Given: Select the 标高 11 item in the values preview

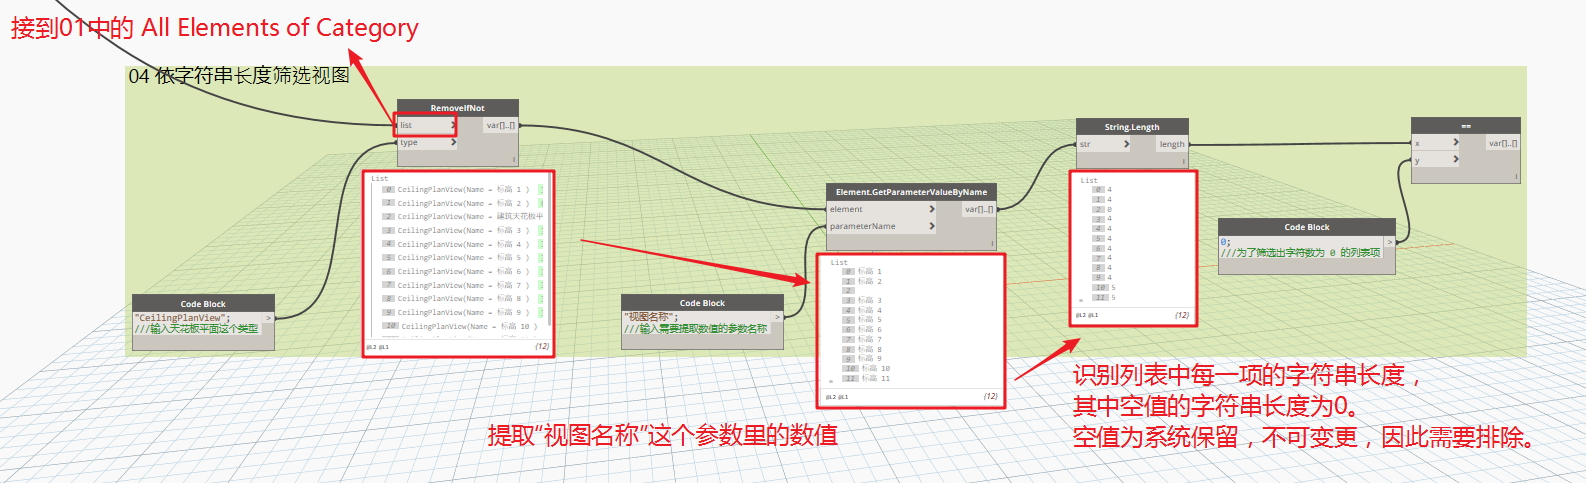Looking at the screenshot, I should tap(866, 378).
